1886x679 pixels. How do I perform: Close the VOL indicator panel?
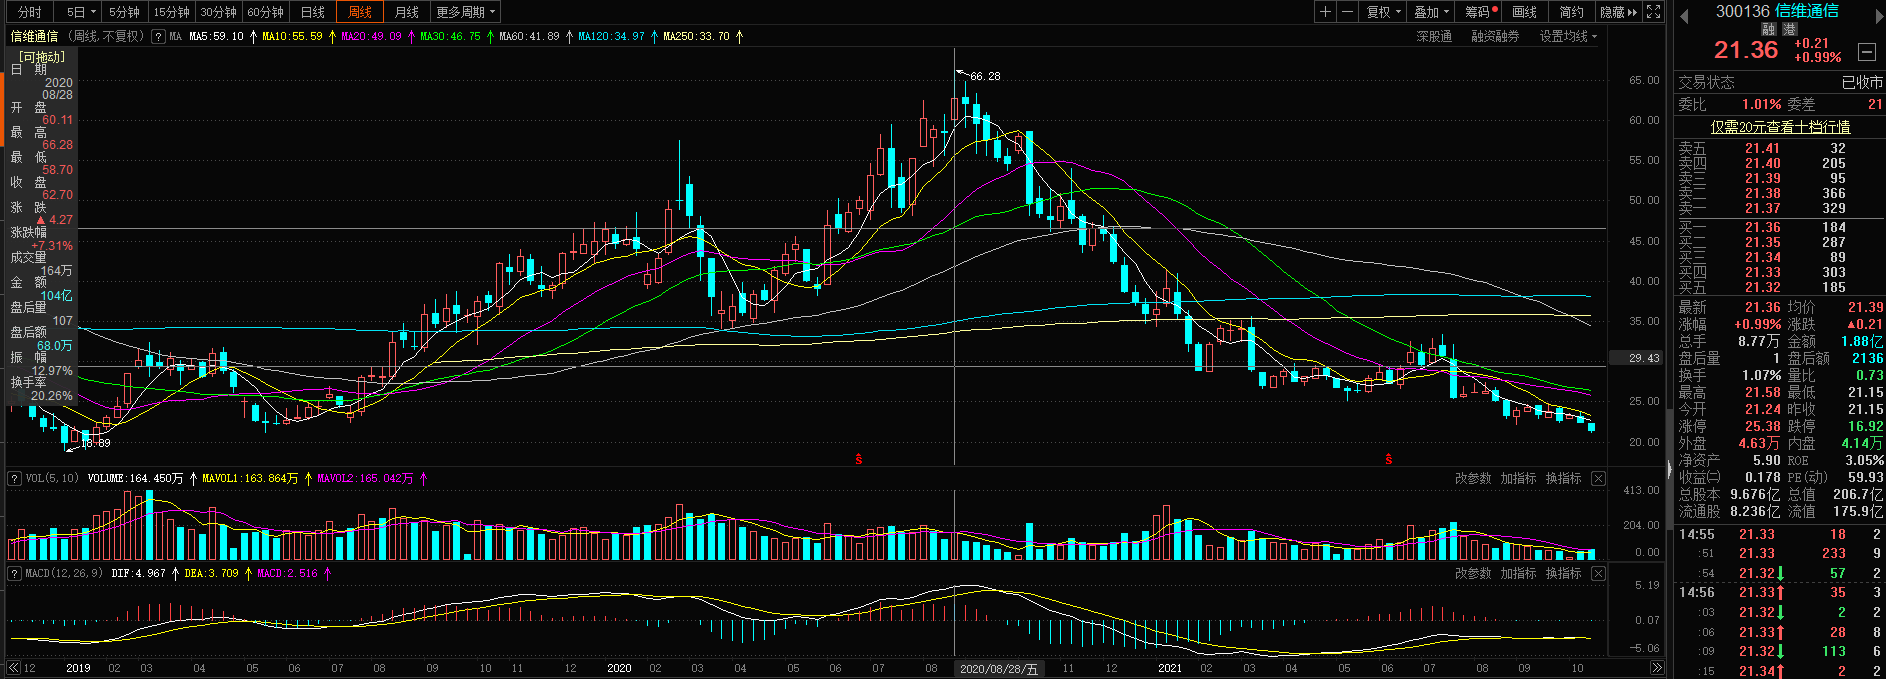1598,479
